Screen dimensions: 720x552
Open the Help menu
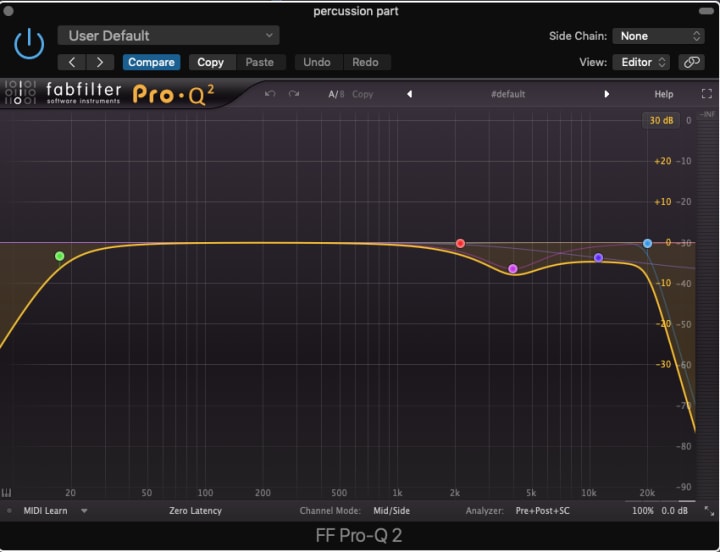tap(664, 94)
